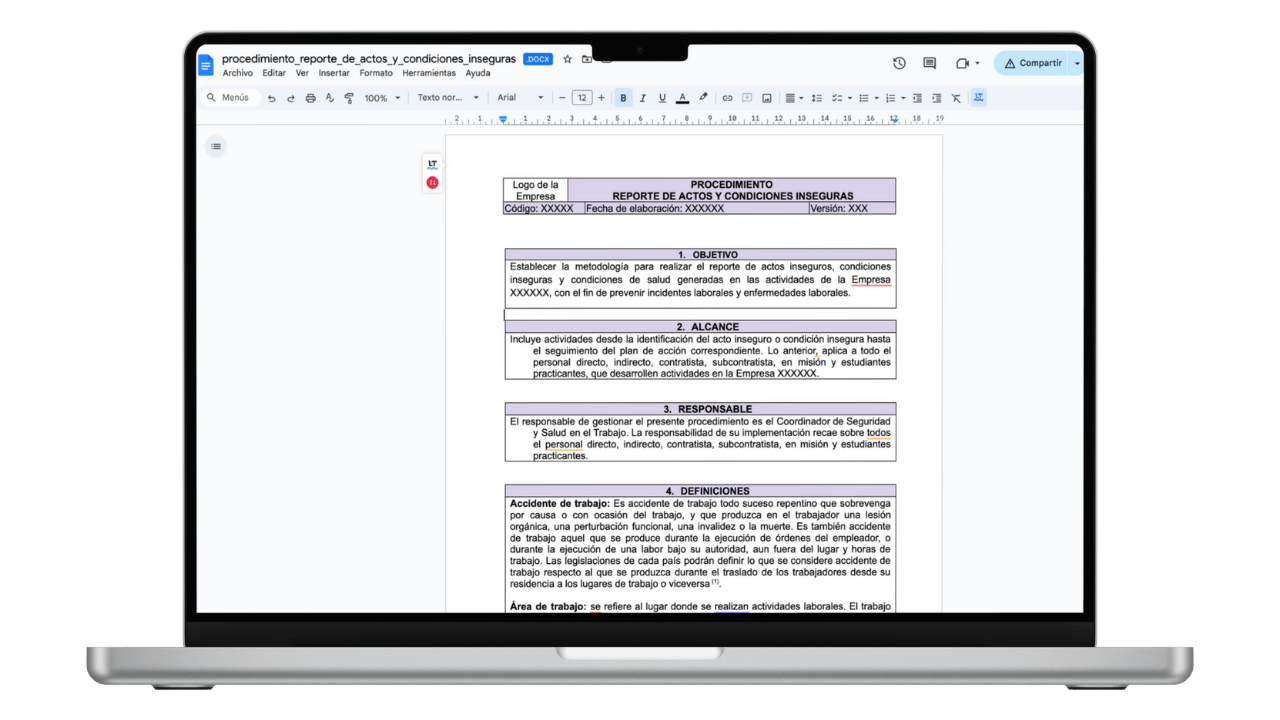Clear text formatting
The width and height of the screenshot is (1280, 720).
955,97
